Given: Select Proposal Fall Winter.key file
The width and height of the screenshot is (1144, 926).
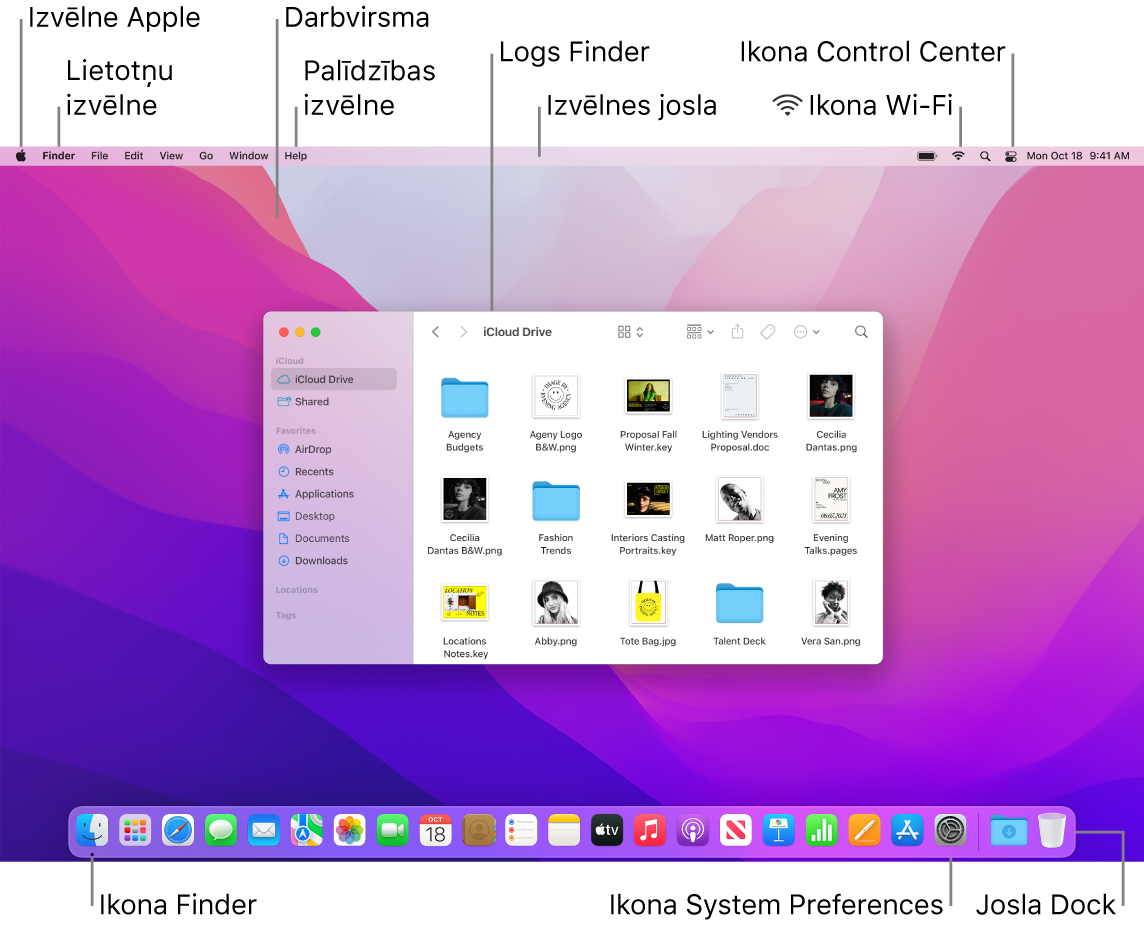Looking at the screenshot, I should click(649, 414).
